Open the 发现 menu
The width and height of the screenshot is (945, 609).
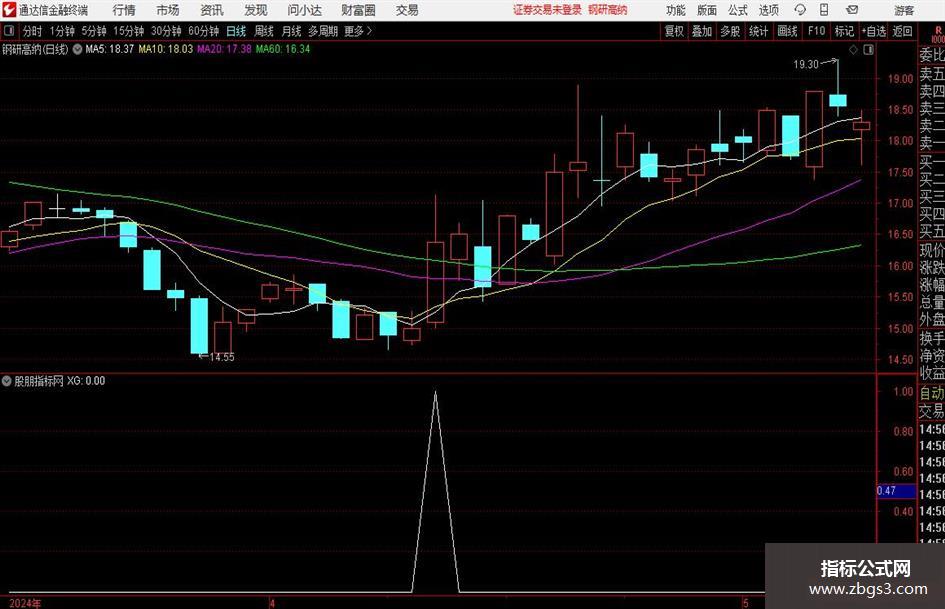(x=256, y=10)
